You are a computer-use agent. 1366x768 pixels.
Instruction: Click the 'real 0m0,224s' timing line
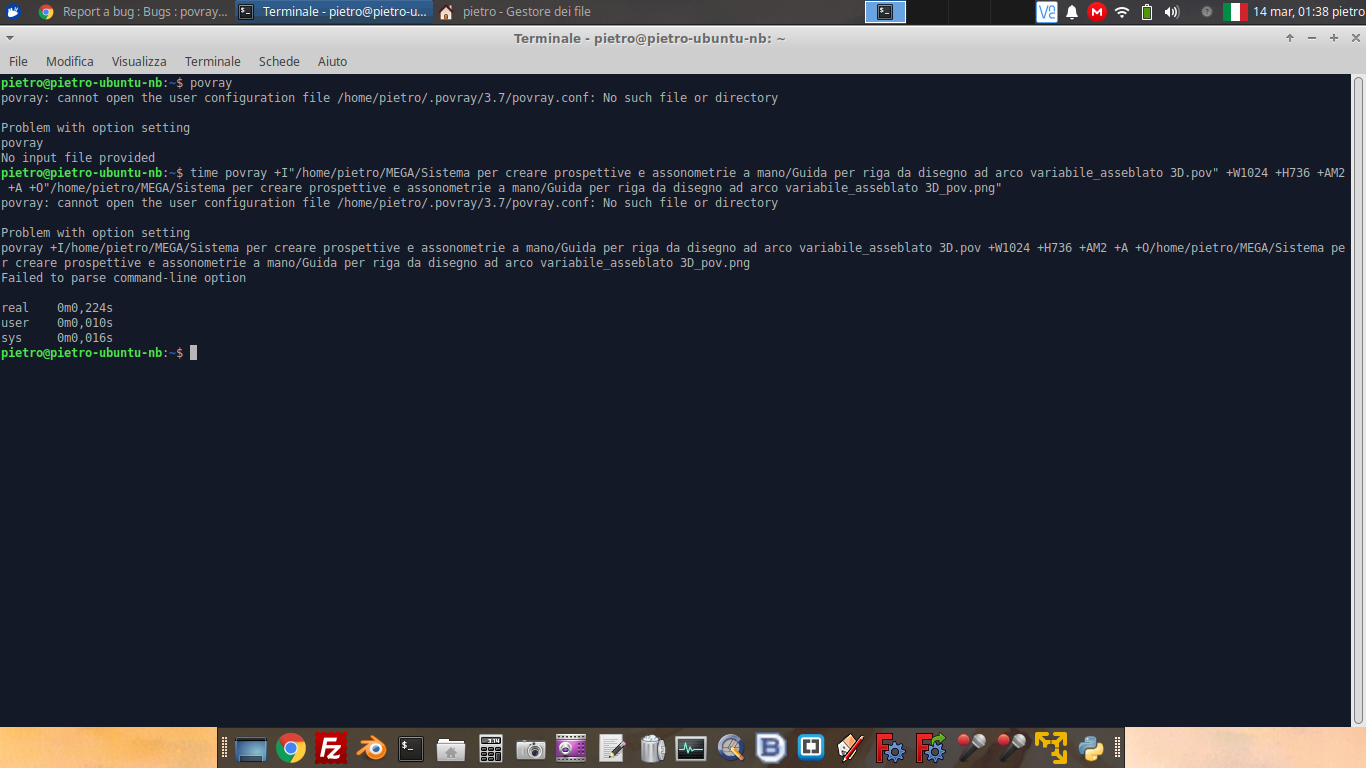click(57, 308)
